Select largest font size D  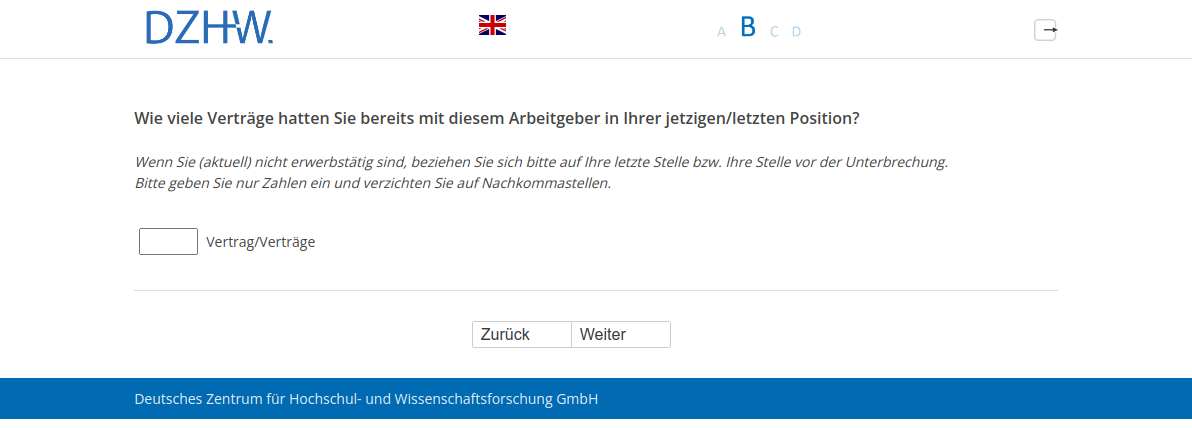796,32
